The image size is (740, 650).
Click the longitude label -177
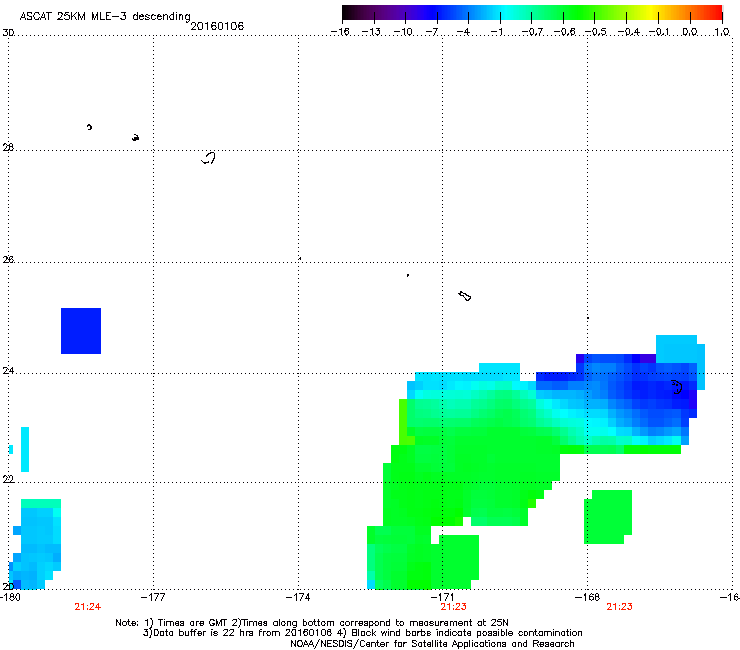[154, 598]
